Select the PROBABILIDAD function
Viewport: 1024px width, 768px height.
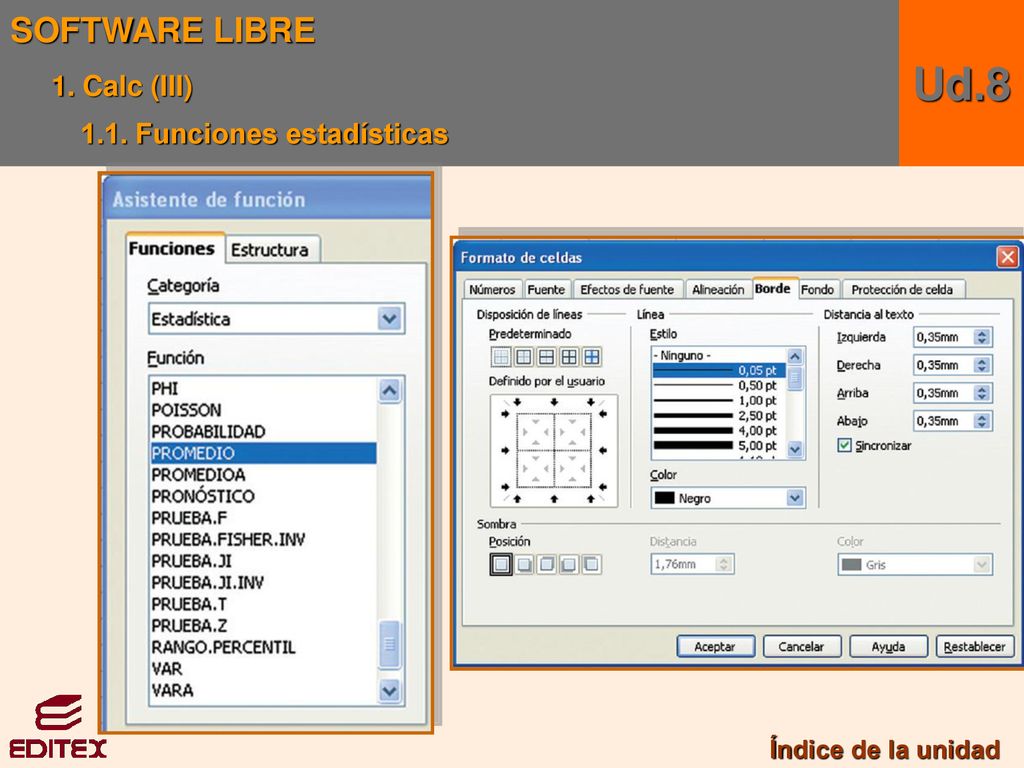[x=263, y=432]
